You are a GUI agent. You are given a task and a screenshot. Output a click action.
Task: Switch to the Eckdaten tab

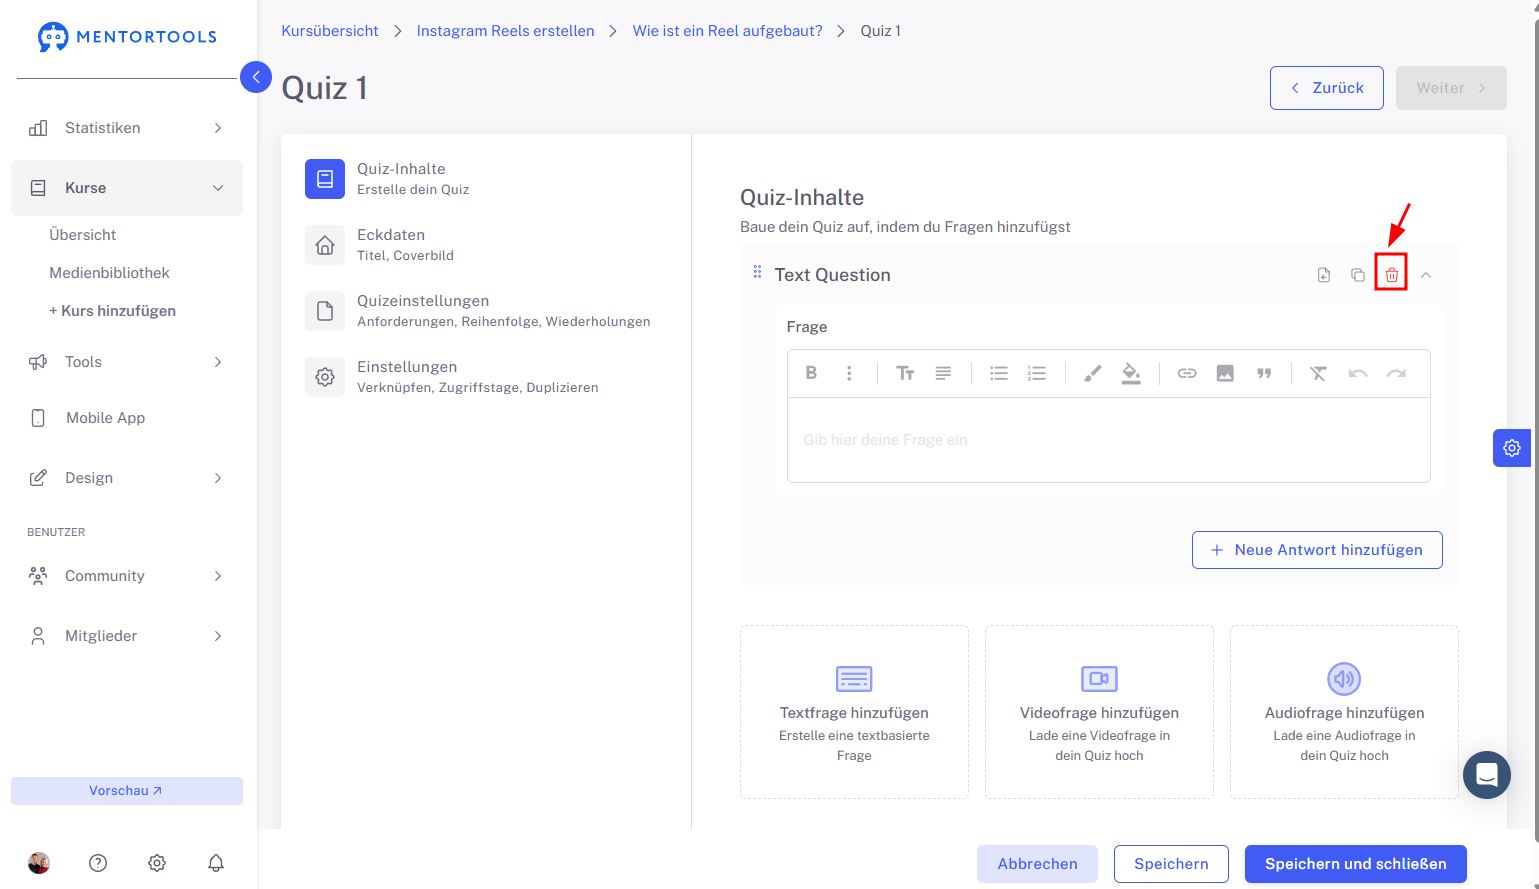tap(488, 245)
